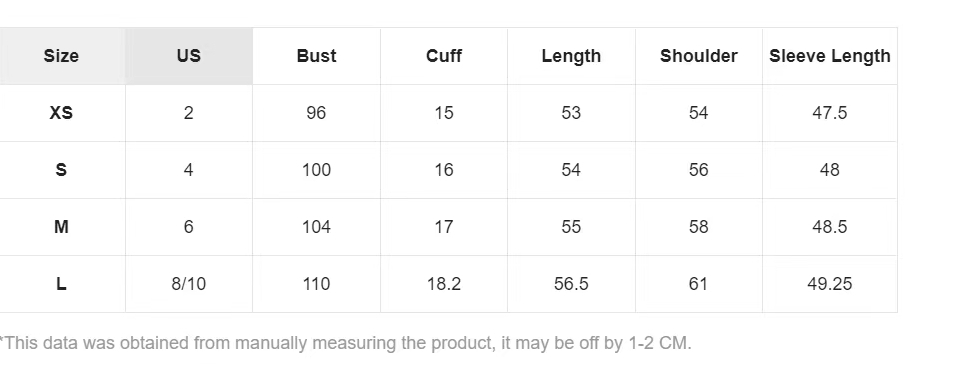Click the Size column header
Viewport: 965px width, 374px height.
coord(62,56)
